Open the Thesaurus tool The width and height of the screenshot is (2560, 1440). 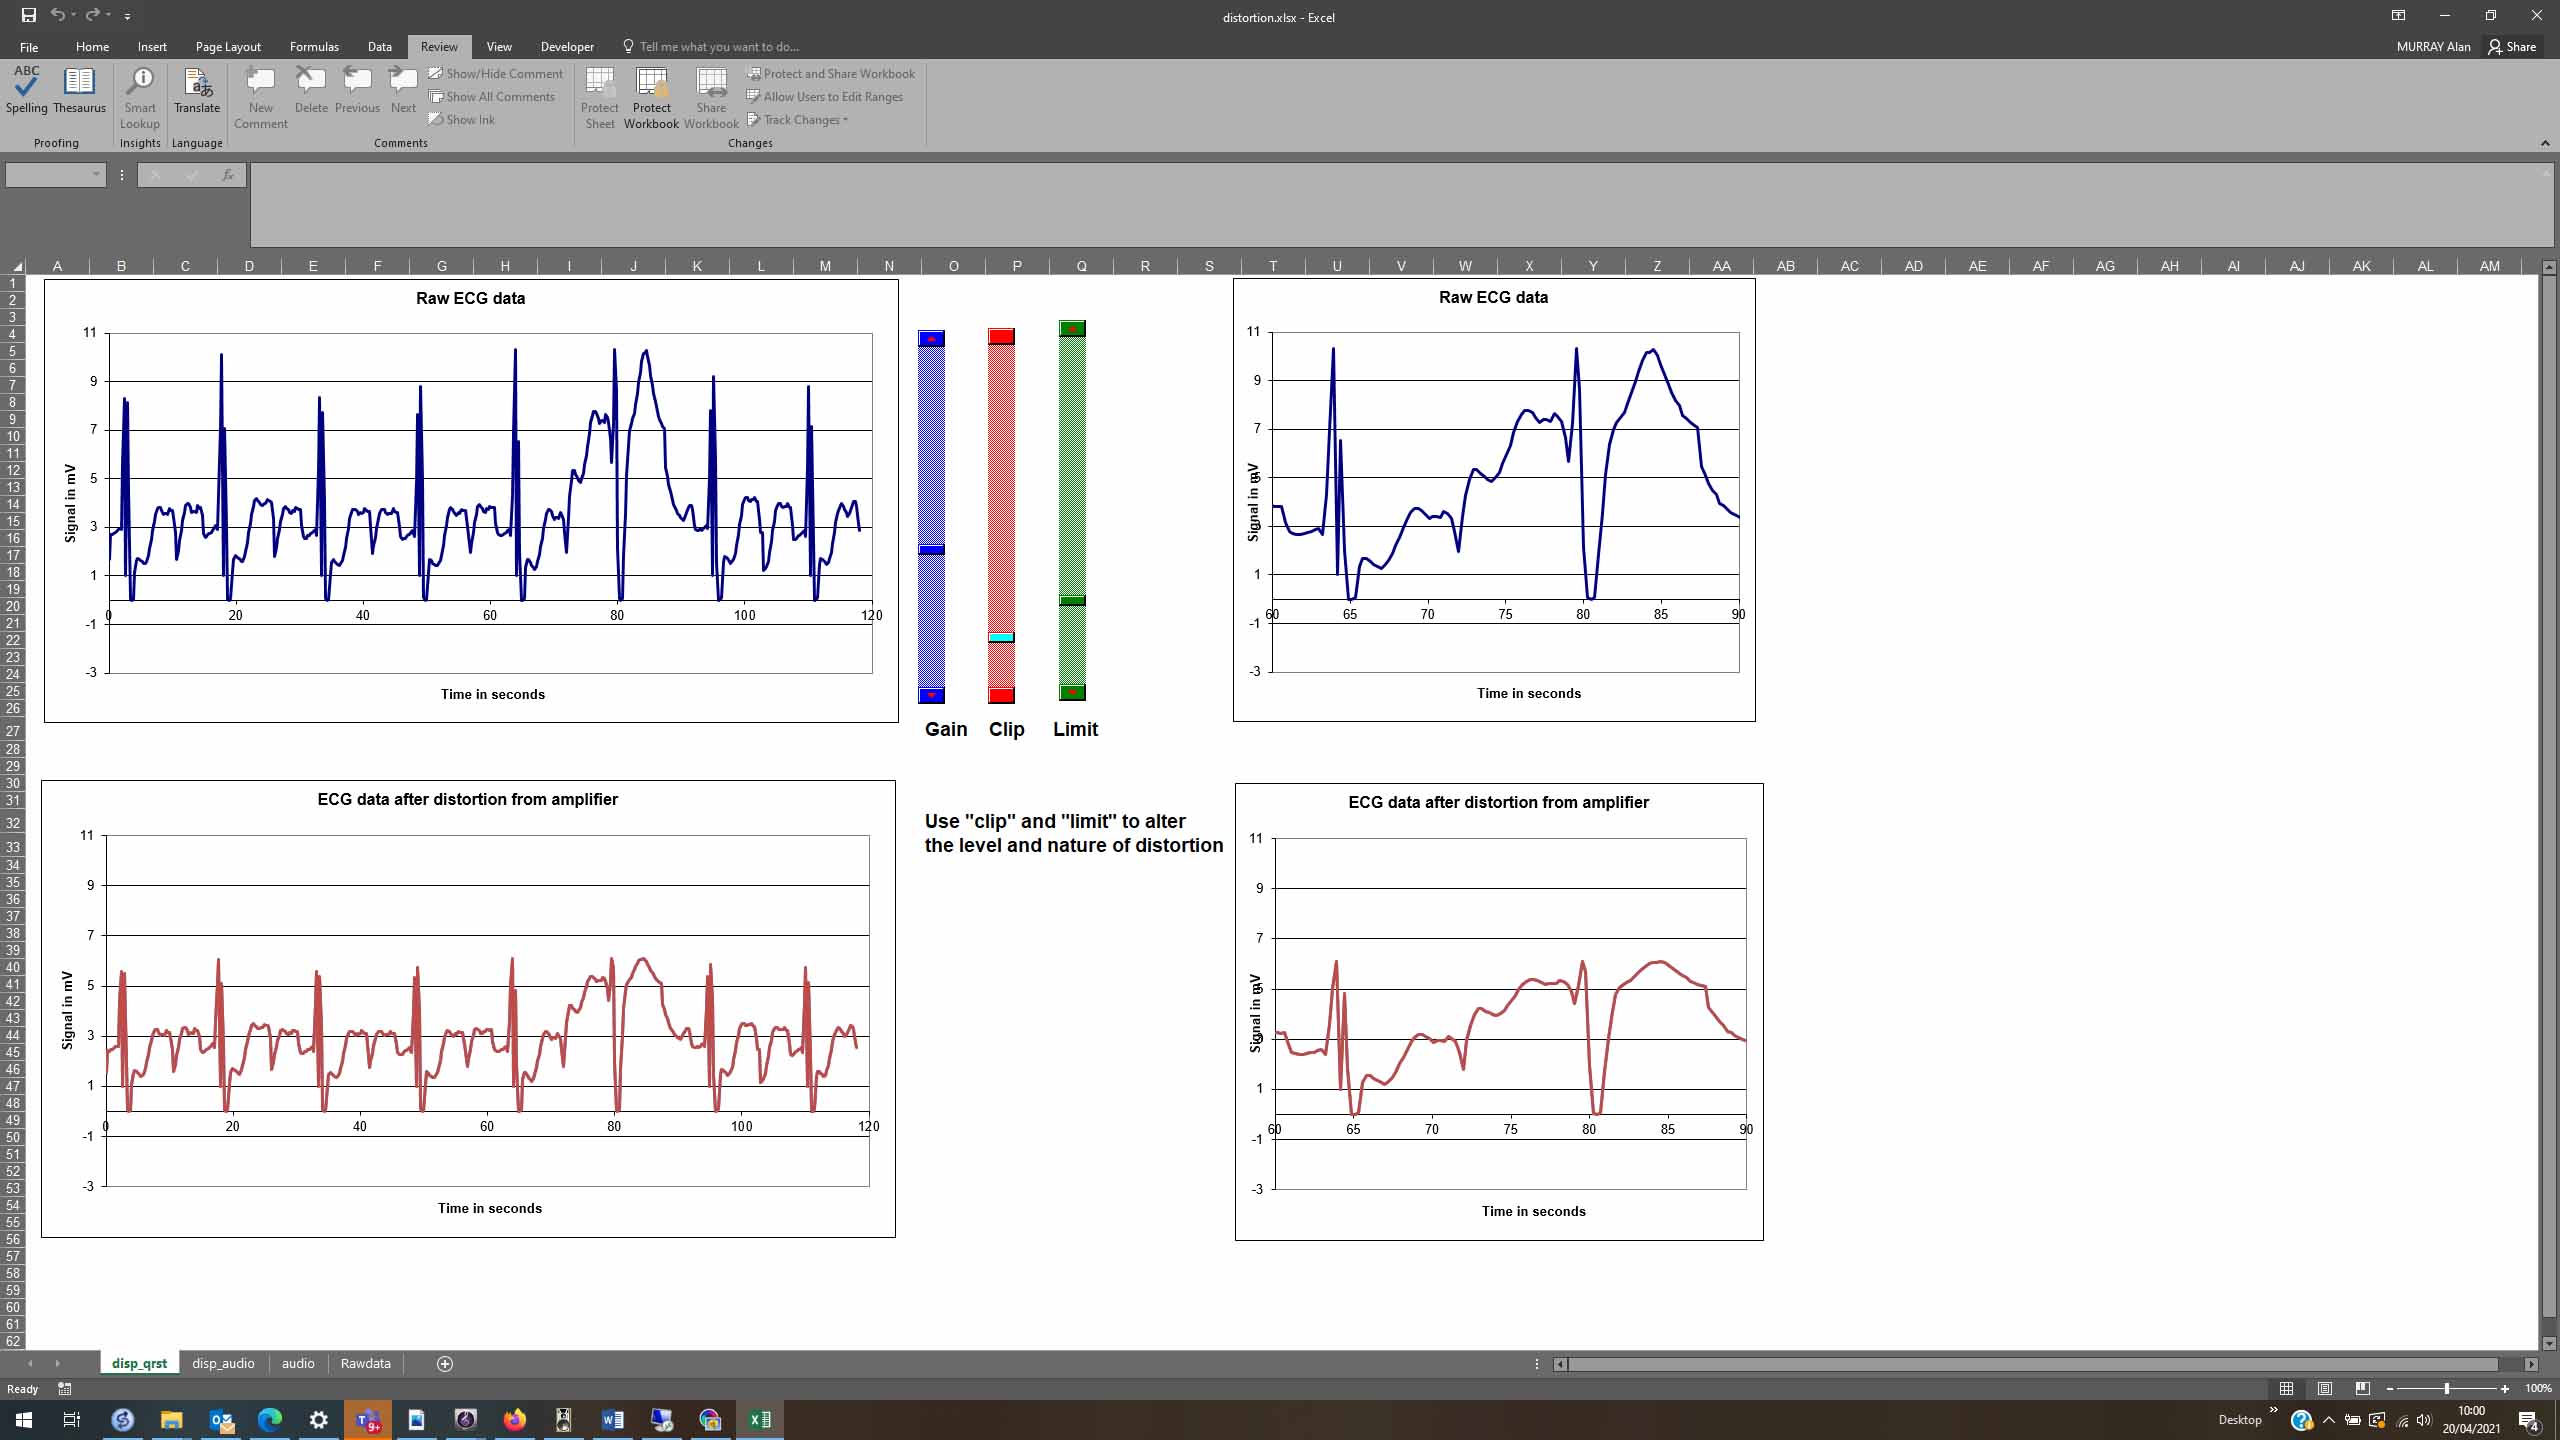[79, 90]
